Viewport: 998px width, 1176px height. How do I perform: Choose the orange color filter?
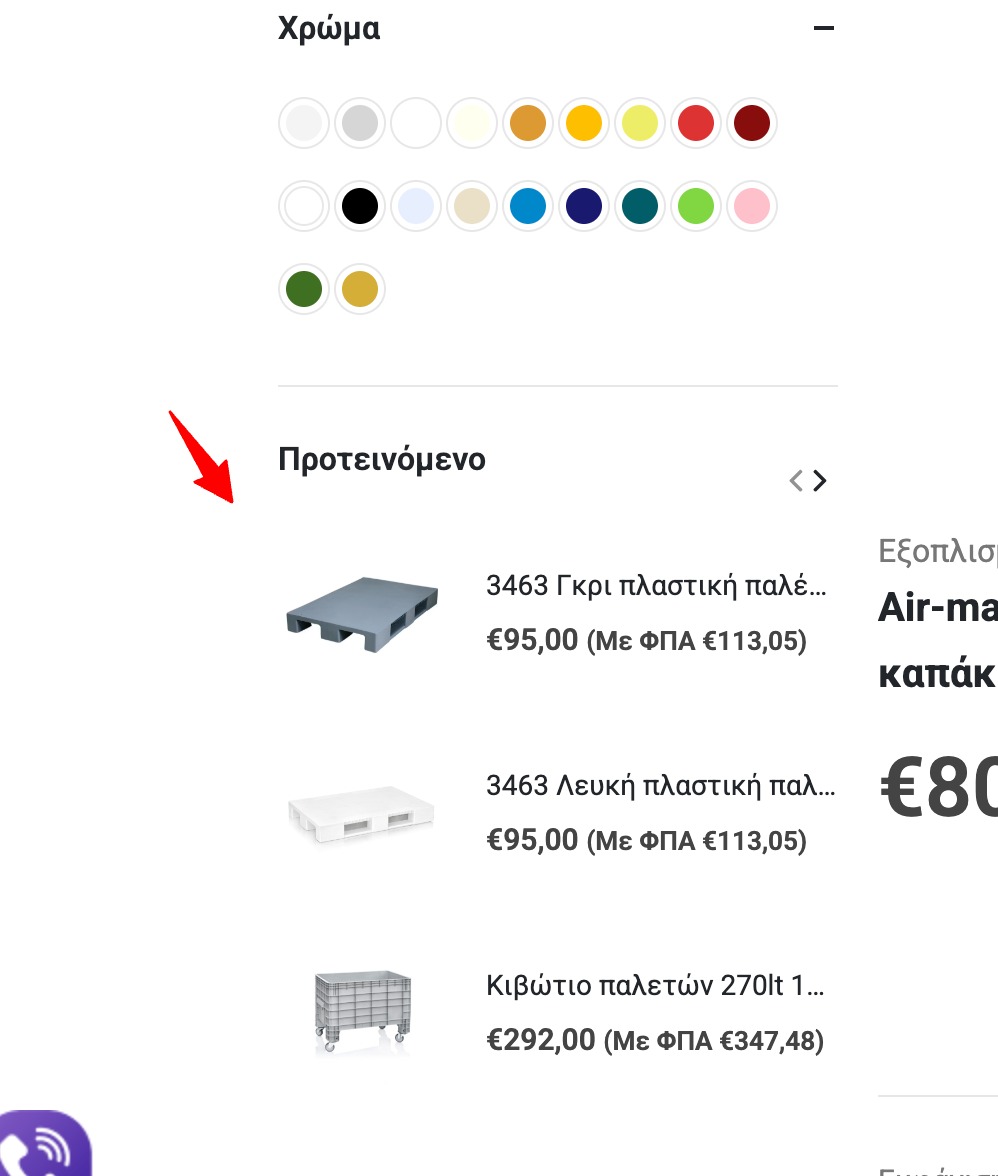coord(528,124)
